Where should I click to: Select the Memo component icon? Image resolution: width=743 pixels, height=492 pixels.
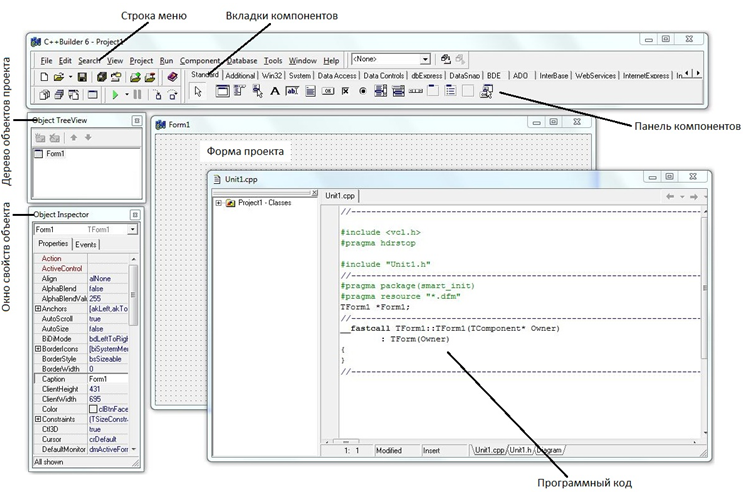tap(310, 91)
